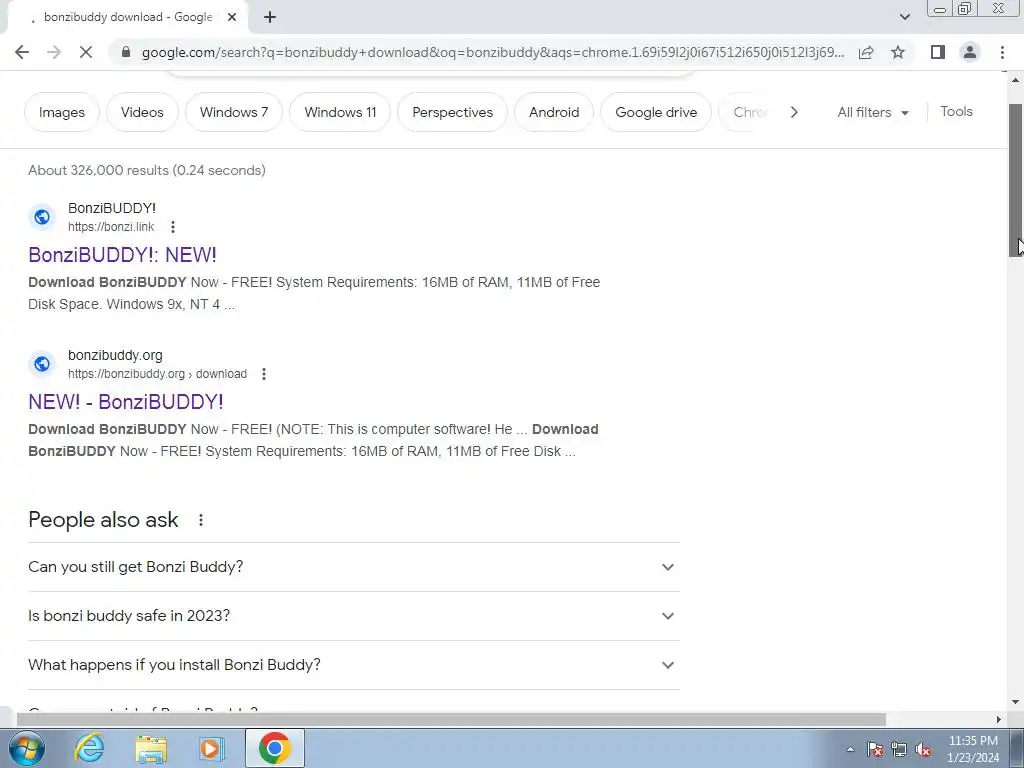Click the bonzibuddy.org site favicon
The height and width of the screenshot is (768, 1024).
pos(42,364)
